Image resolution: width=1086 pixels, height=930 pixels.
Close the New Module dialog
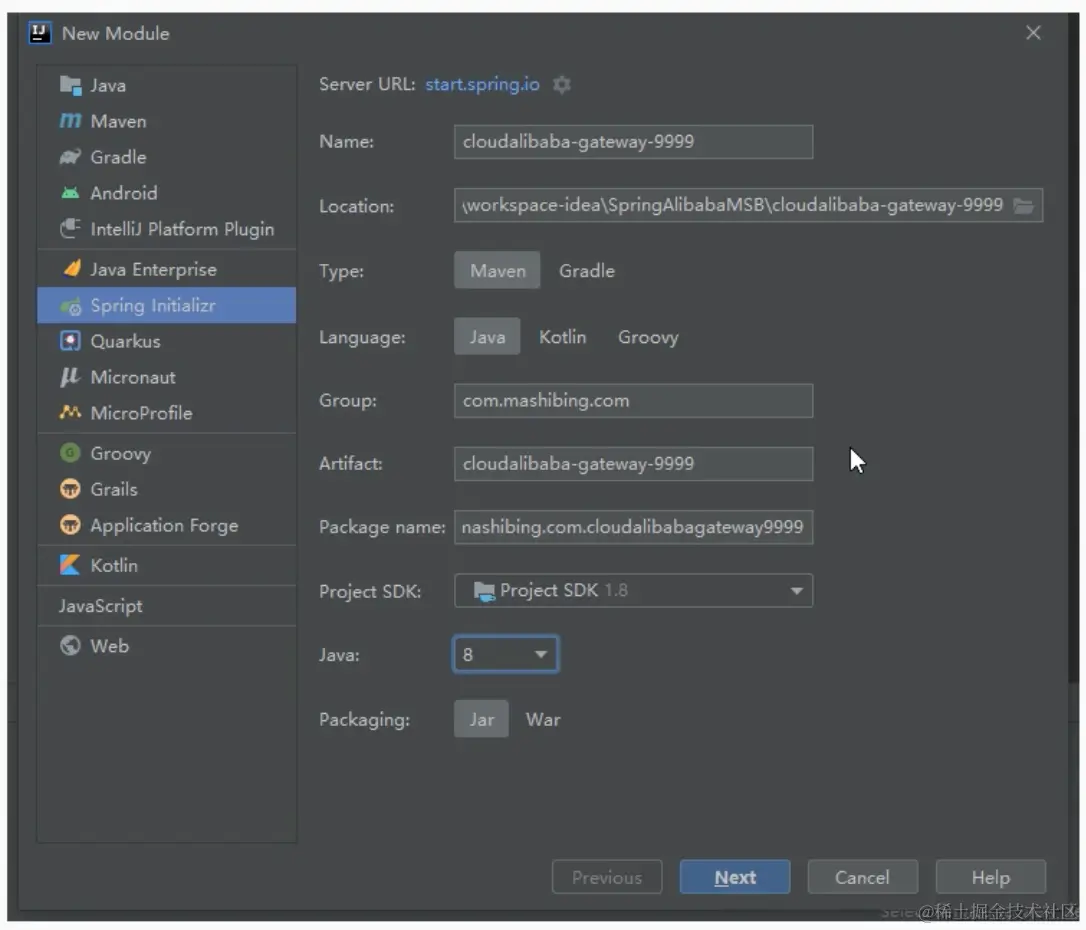[1033, 33]
